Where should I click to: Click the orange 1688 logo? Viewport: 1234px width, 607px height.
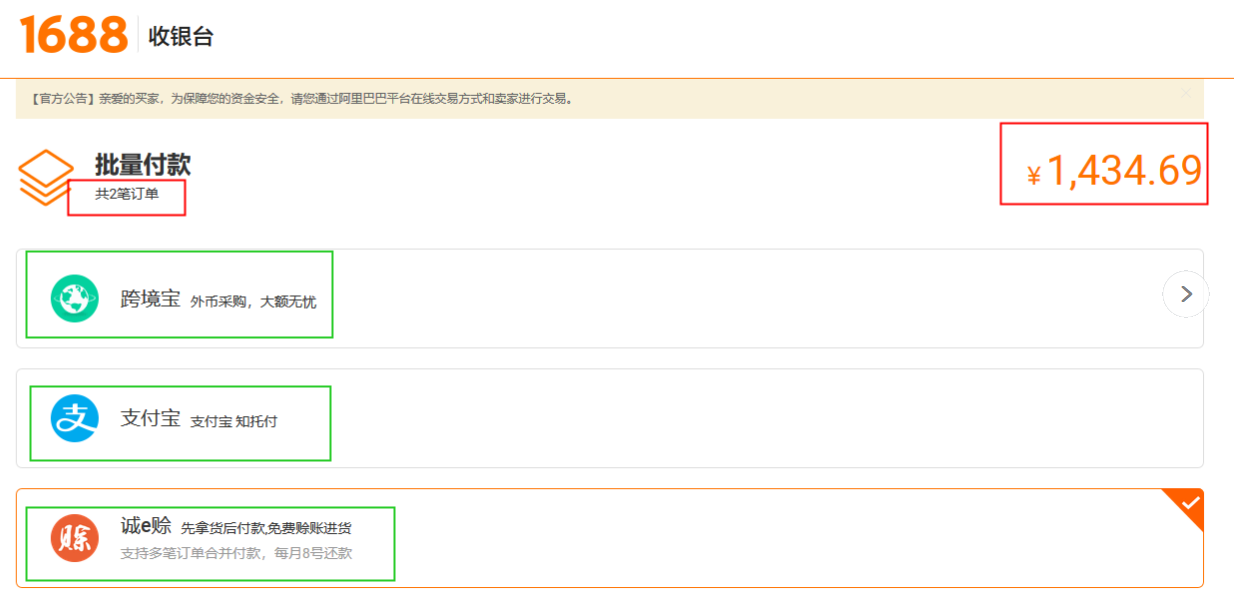[74, 35]
